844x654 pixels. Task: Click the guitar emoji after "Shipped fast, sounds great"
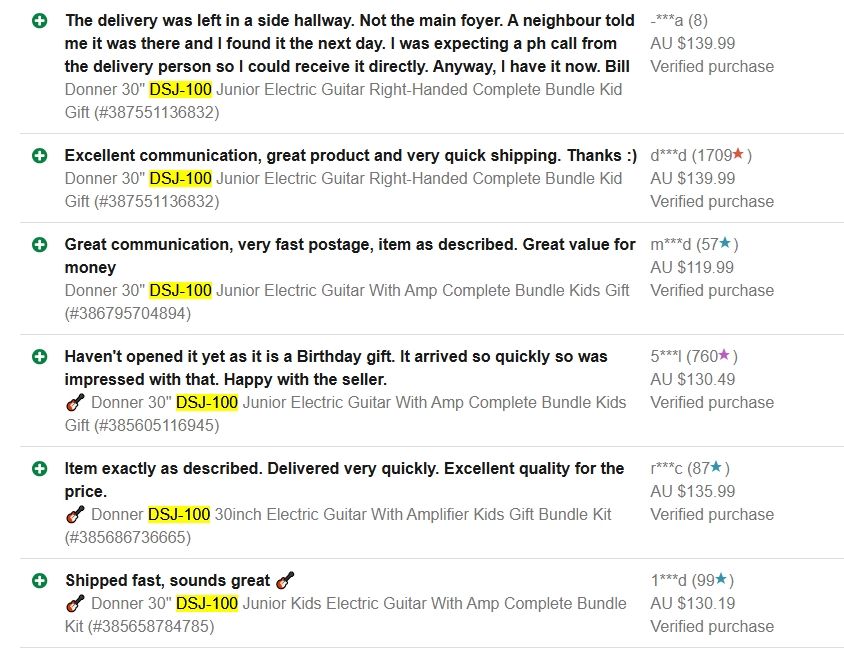[285, 580]
